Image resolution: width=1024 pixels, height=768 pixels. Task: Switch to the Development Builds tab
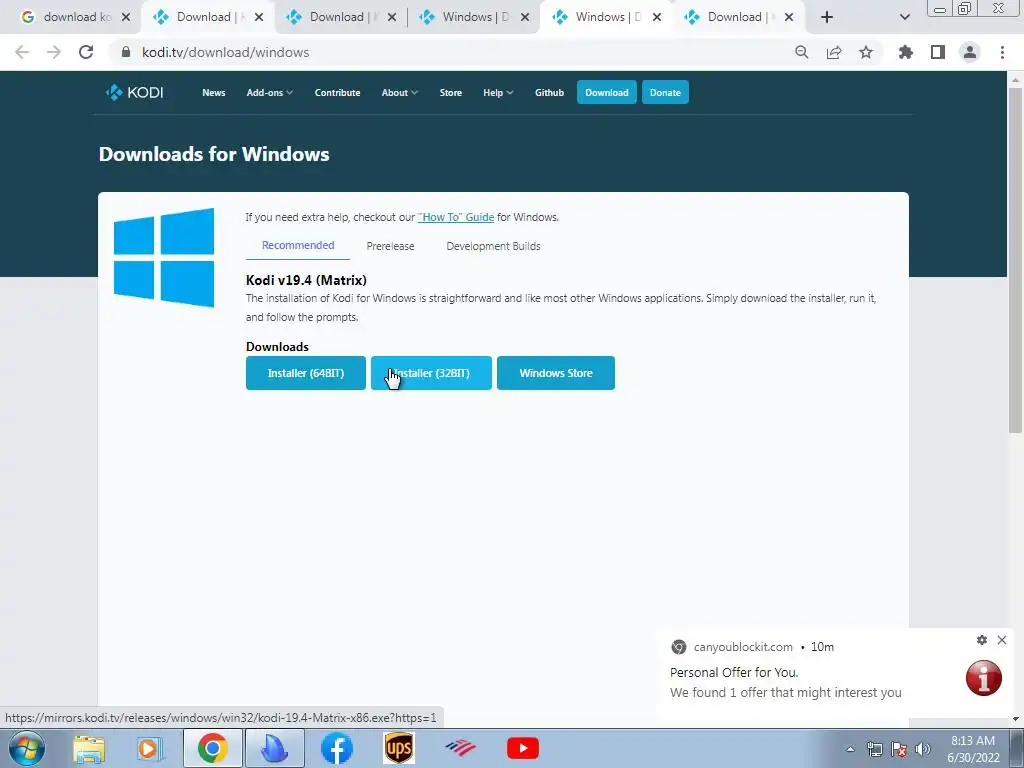[x=494, y=246]
